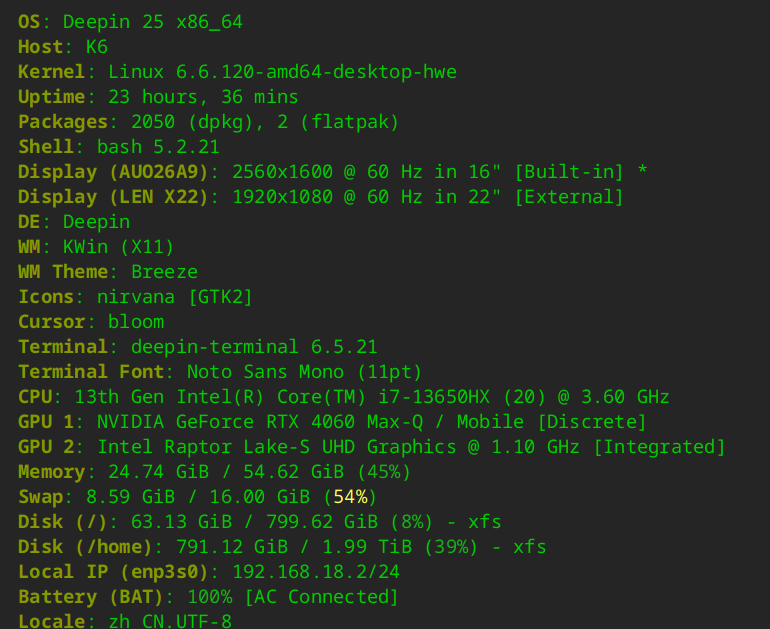Click the WM Theme value Breeze
The width and height of the screenshot is (770, 629).
click(x=164, y=272)
